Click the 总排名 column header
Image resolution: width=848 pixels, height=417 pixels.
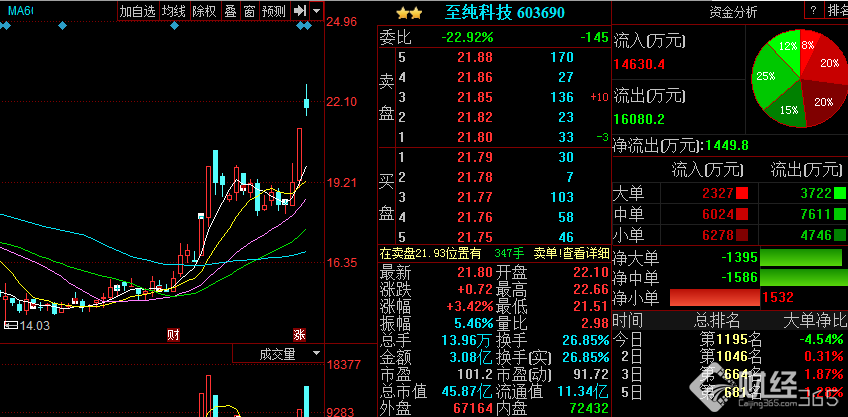(717, 321)
